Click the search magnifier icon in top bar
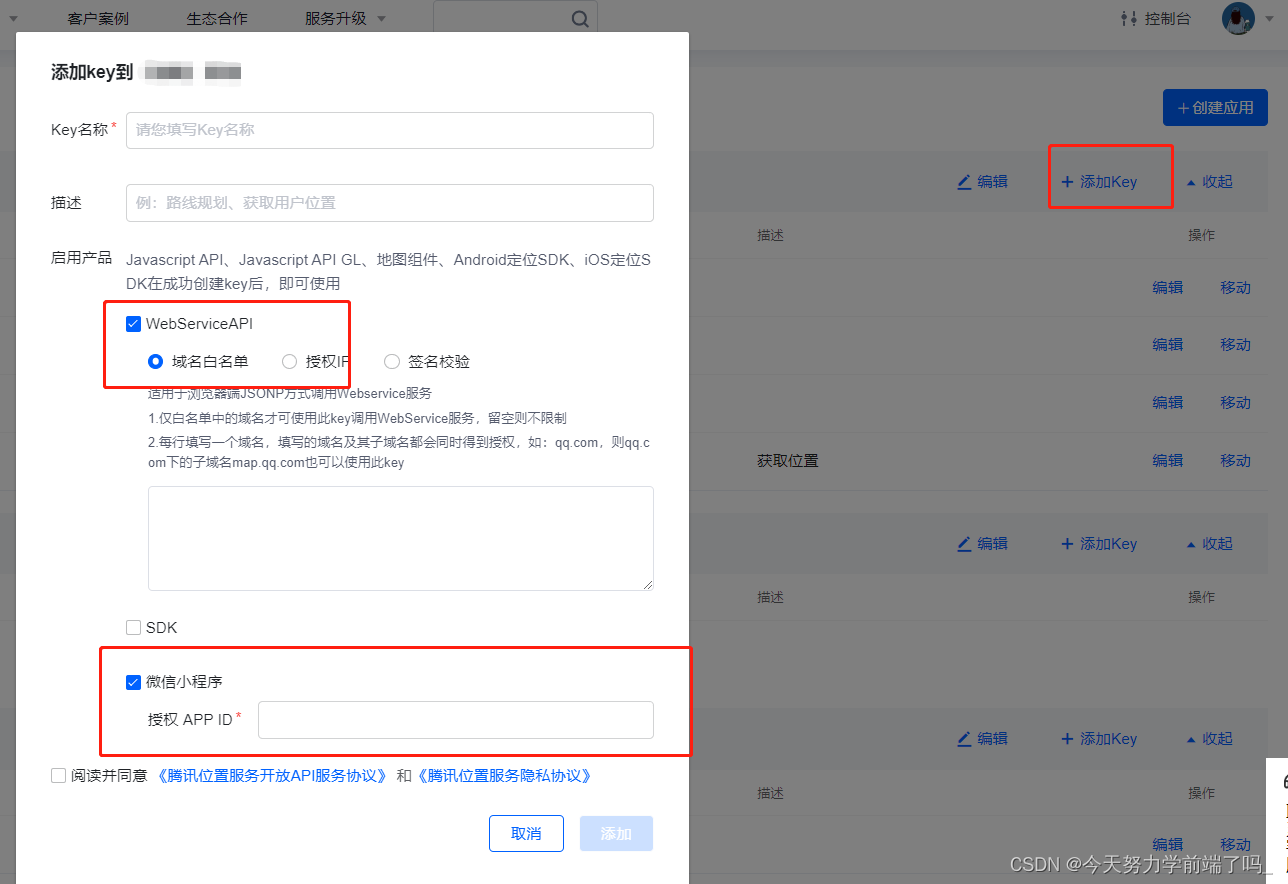 (579, 19)
